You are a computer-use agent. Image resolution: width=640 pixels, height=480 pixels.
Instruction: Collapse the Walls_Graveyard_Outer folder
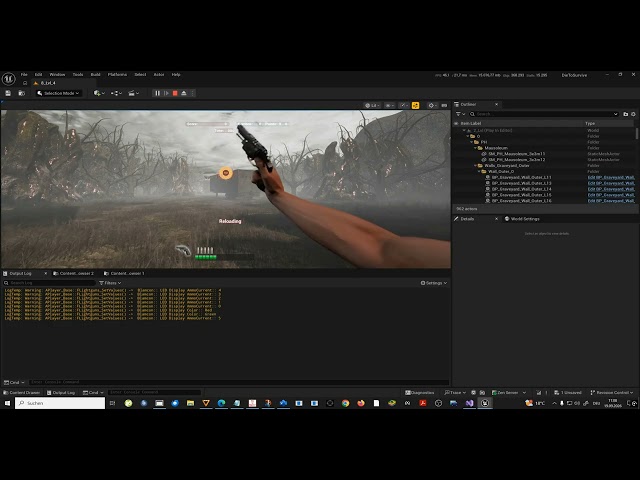(476, 166)
